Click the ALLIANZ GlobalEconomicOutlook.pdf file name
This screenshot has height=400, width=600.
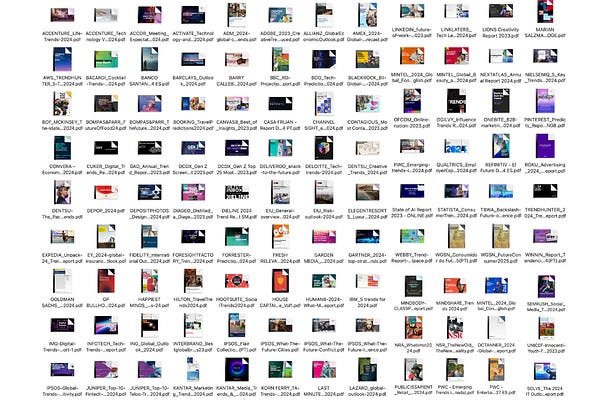point(324,36)
